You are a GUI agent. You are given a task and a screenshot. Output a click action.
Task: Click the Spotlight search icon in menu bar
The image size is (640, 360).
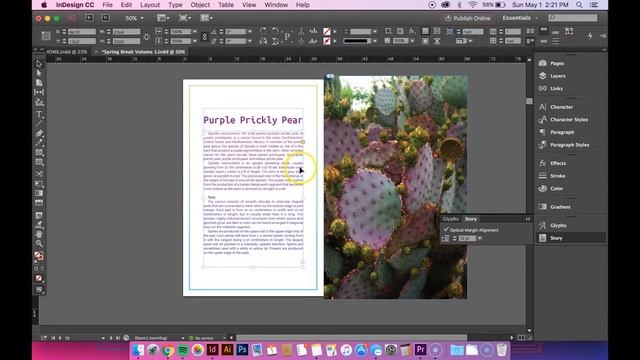(x=579, y=5)
